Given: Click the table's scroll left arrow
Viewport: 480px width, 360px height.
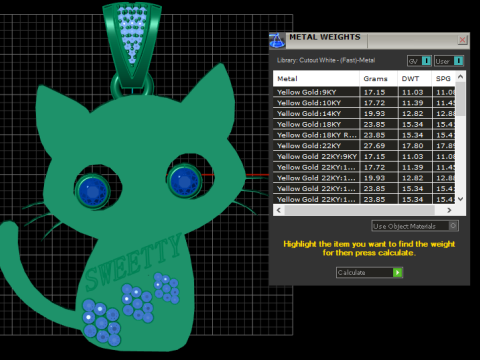Looking at the screenshot, I should pyautogui.click(x=279, y=210).
